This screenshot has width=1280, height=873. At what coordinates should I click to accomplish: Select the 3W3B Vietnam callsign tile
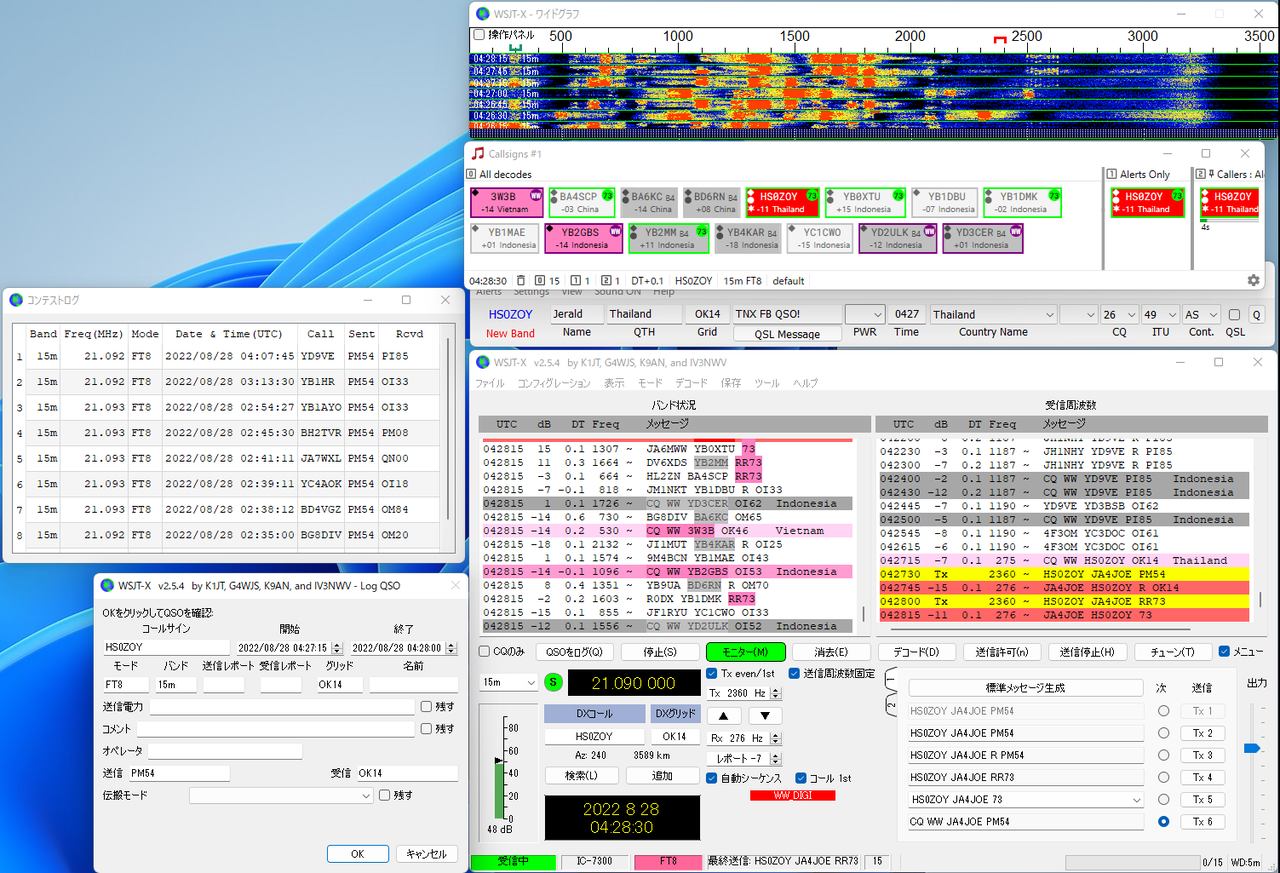point(506,202)
